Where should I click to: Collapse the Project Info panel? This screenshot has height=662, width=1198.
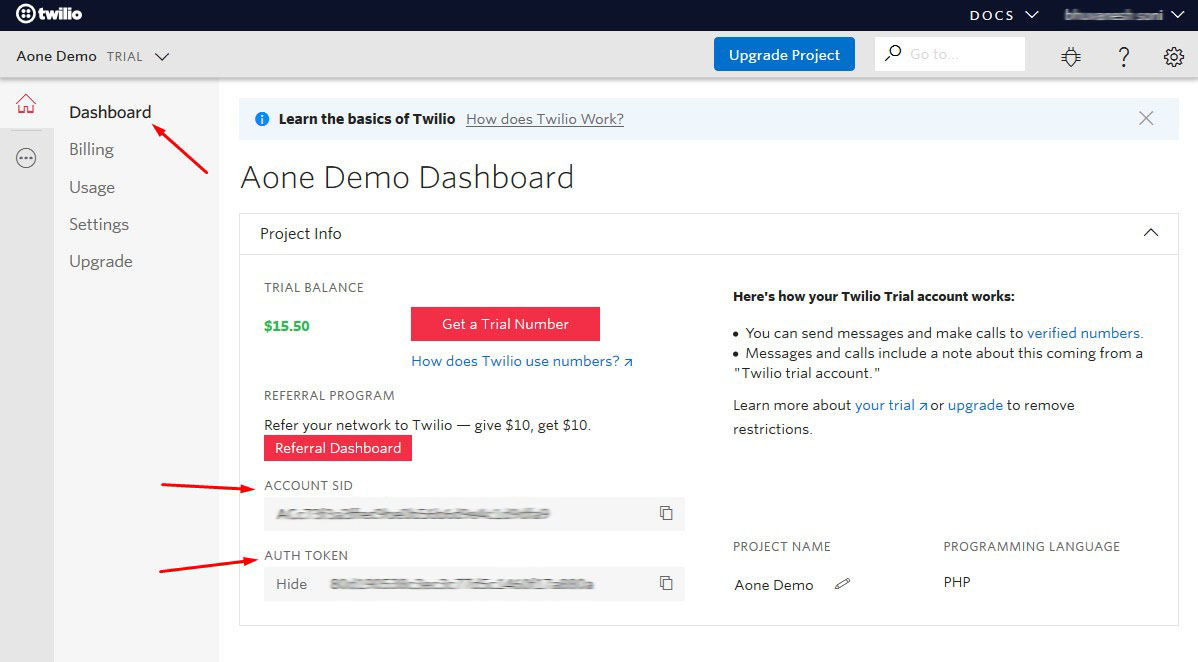coord(1151,232)
